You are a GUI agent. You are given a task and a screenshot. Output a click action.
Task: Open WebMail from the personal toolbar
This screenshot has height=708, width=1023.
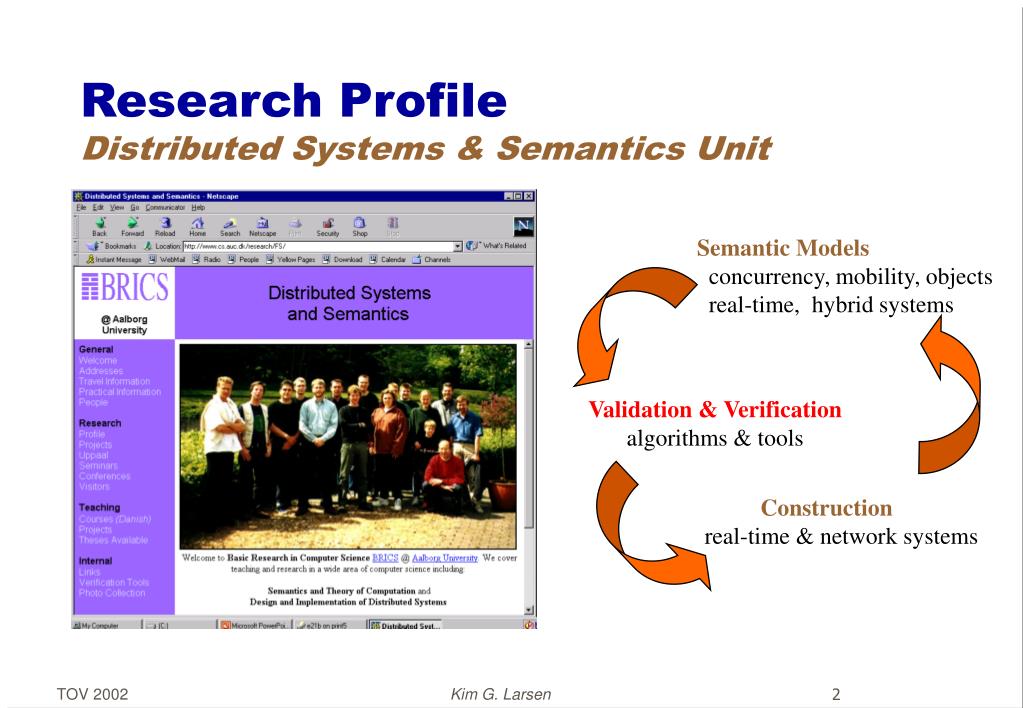click(167, 260)
